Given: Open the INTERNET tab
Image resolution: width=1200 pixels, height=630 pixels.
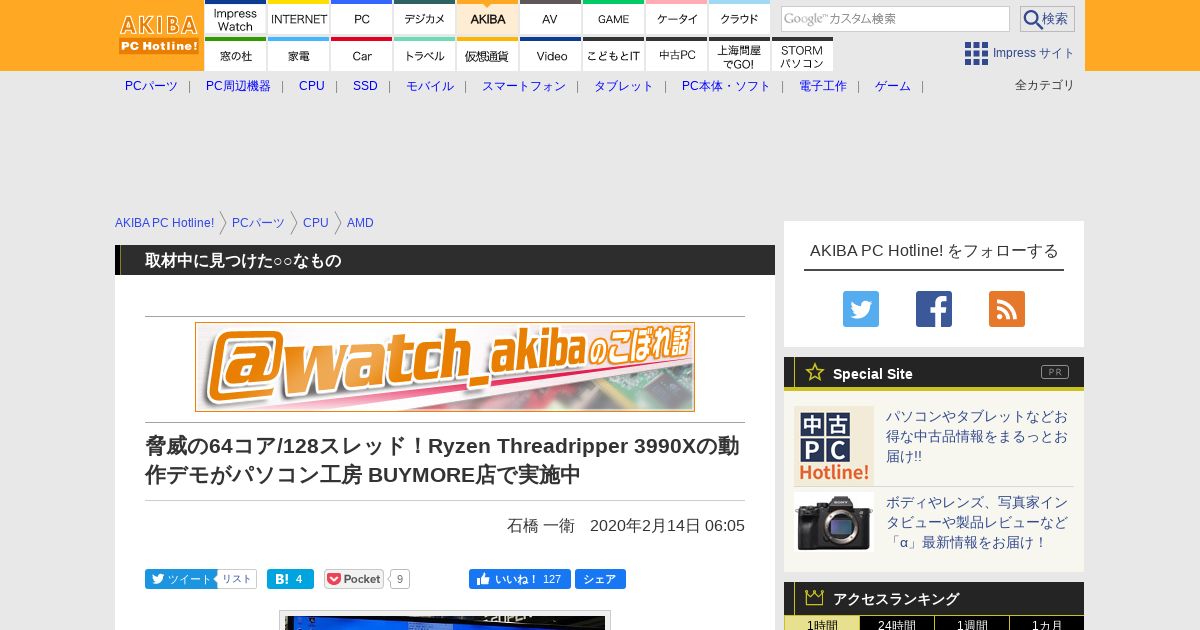Looking at the screenshot, I should tap(299, 17).
